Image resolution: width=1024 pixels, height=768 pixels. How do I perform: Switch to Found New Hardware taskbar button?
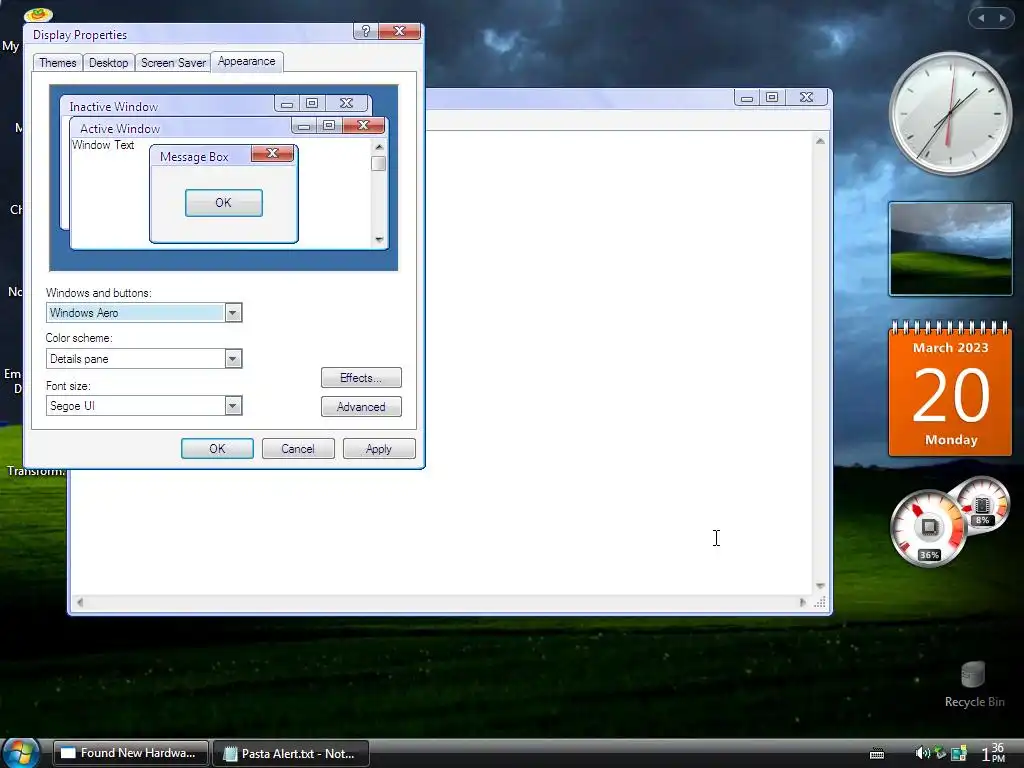[131, 753]
